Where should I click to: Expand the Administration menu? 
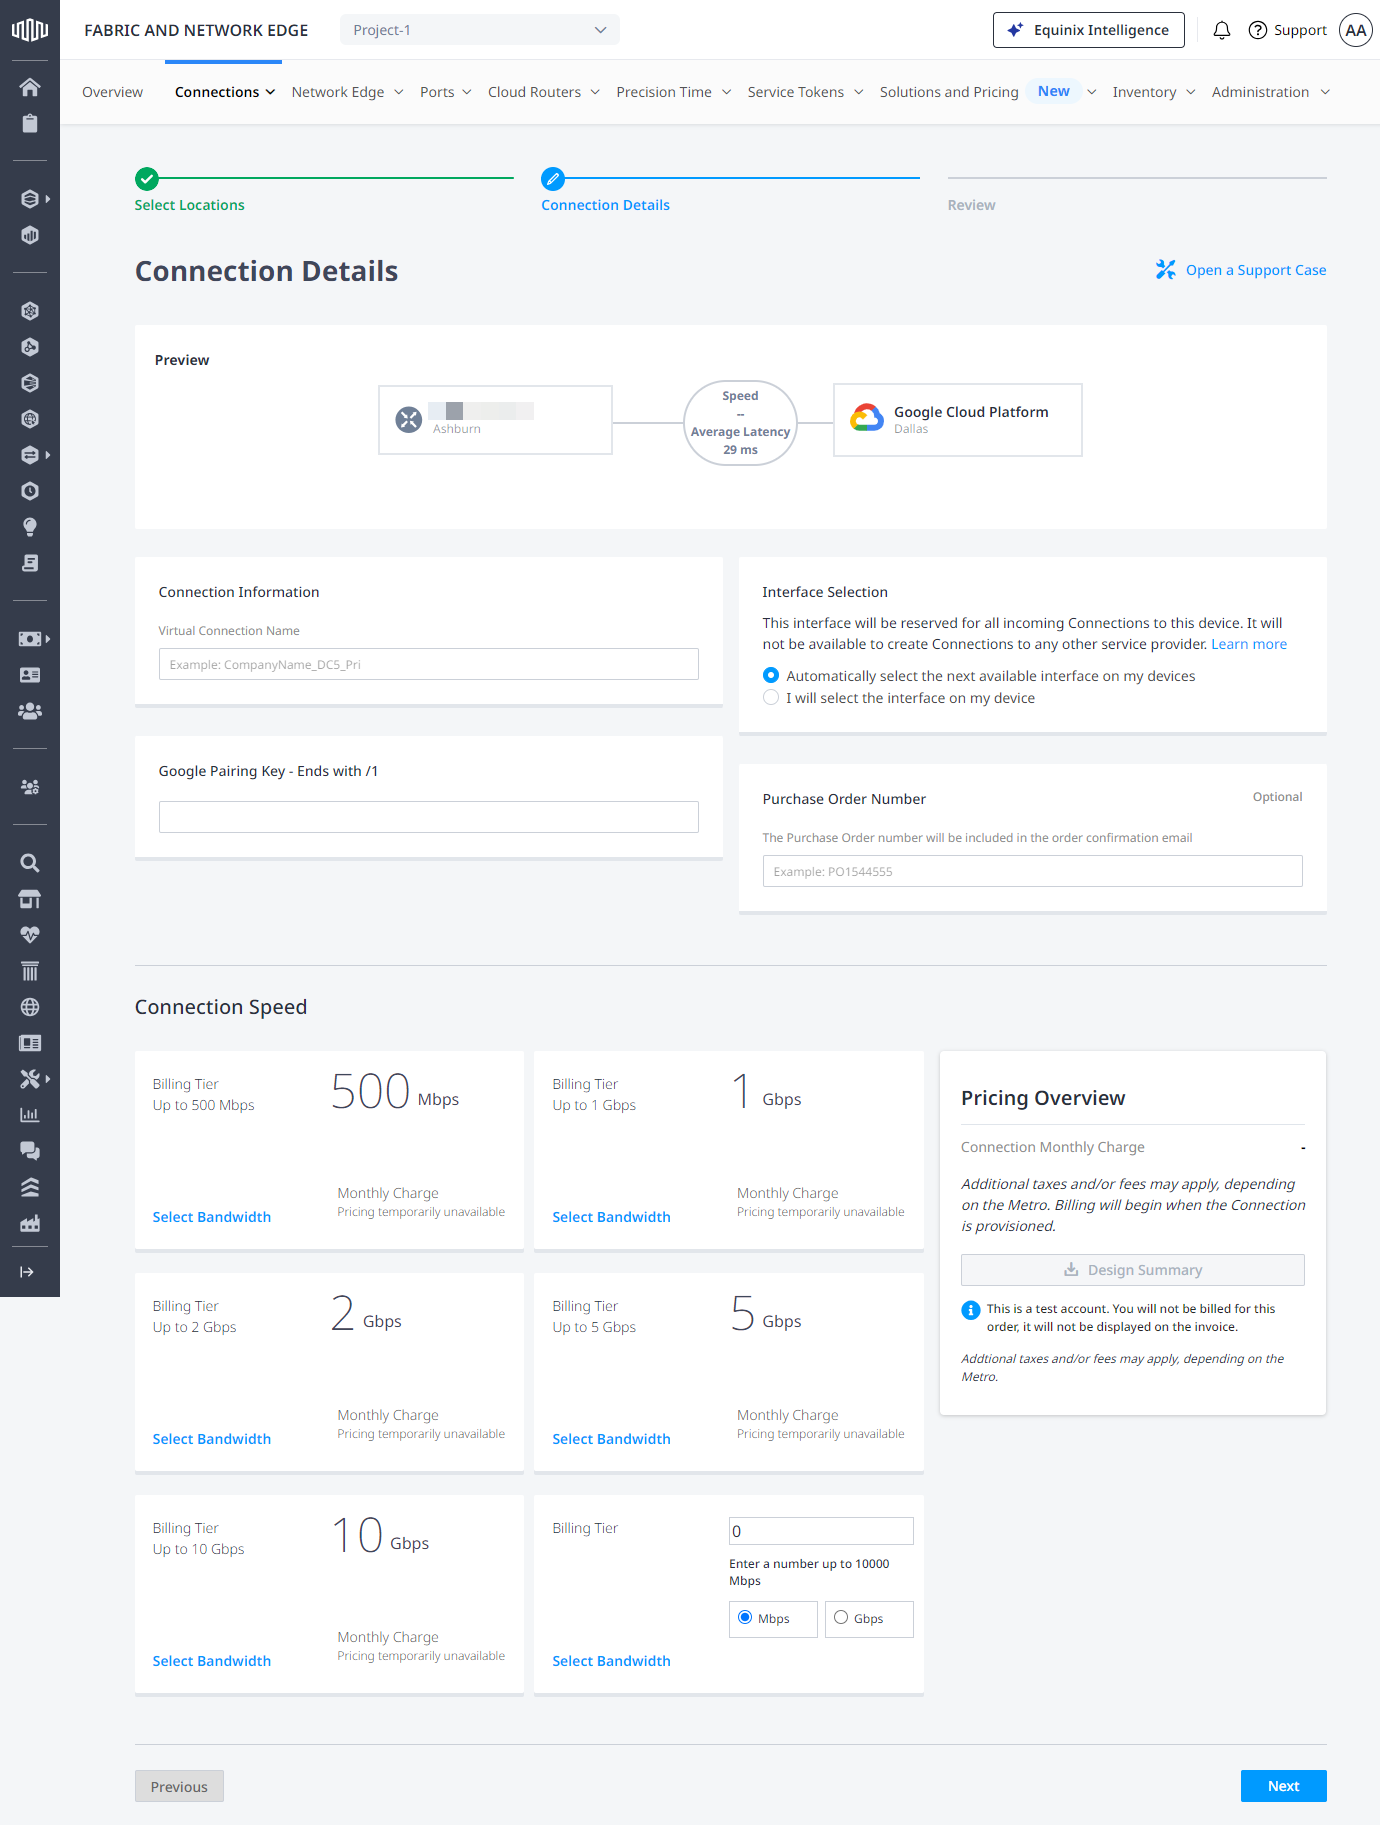1270,92
